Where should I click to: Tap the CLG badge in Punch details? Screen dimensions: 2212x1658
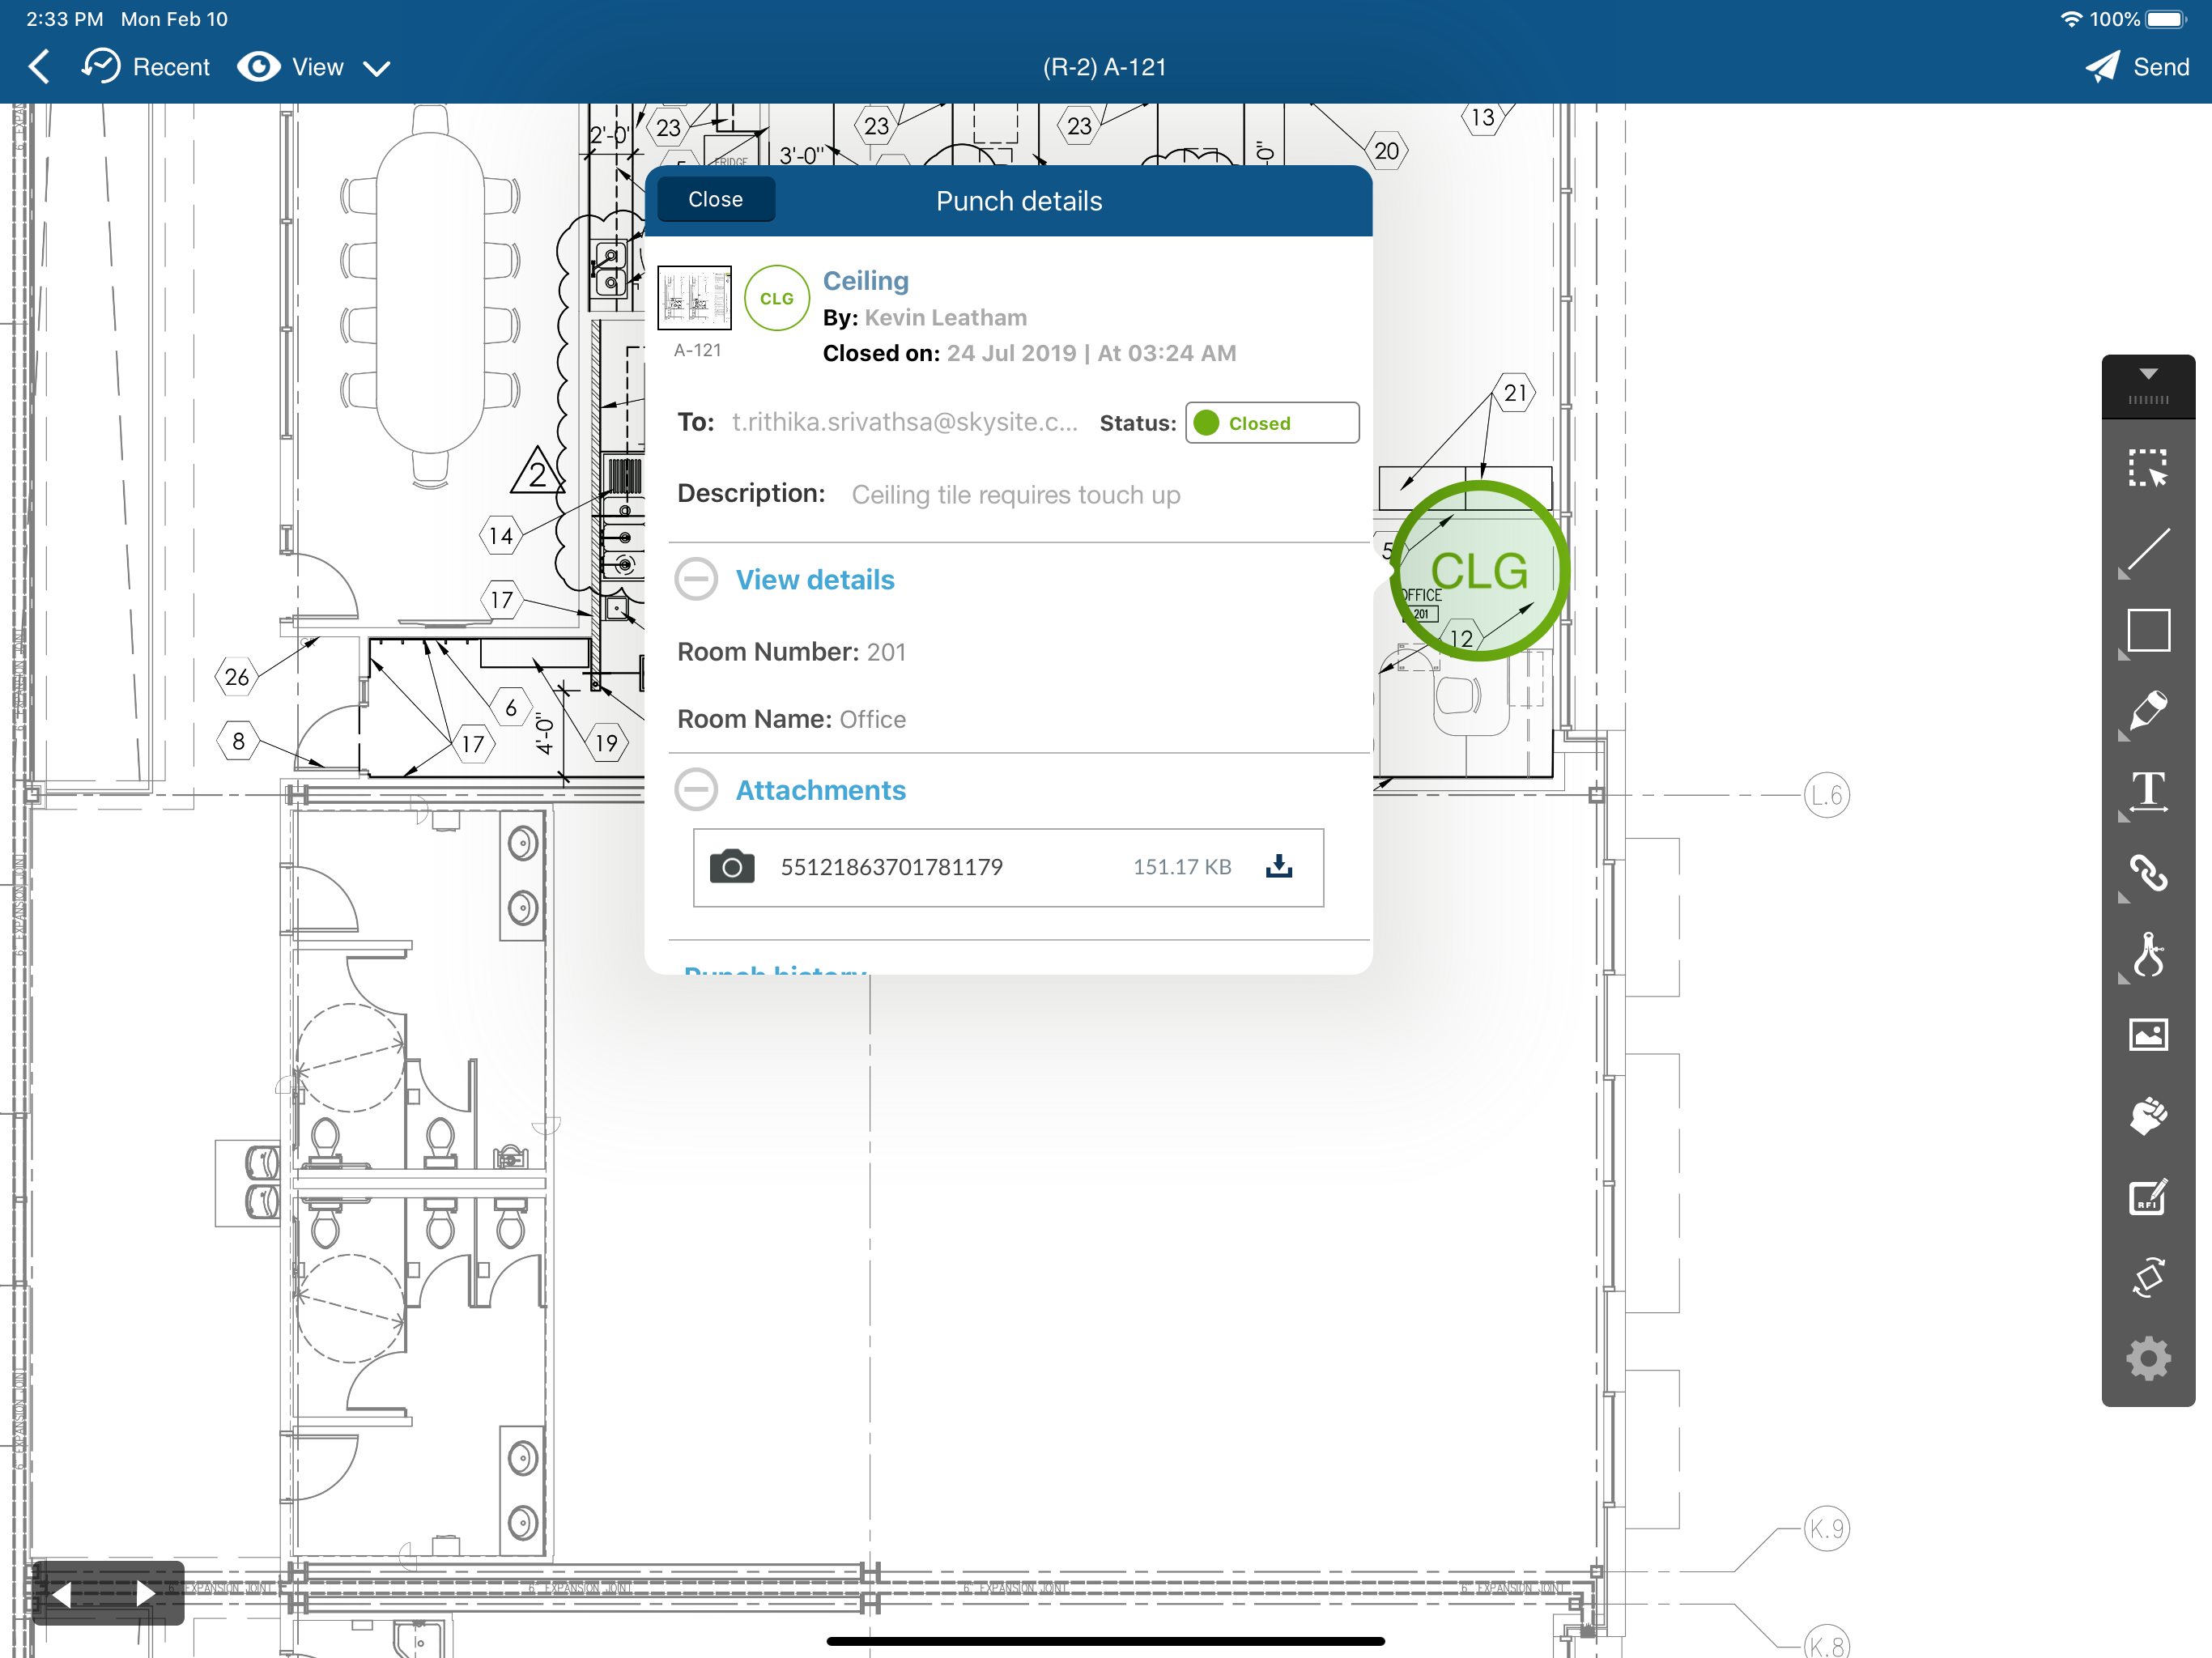coord(776,298)
